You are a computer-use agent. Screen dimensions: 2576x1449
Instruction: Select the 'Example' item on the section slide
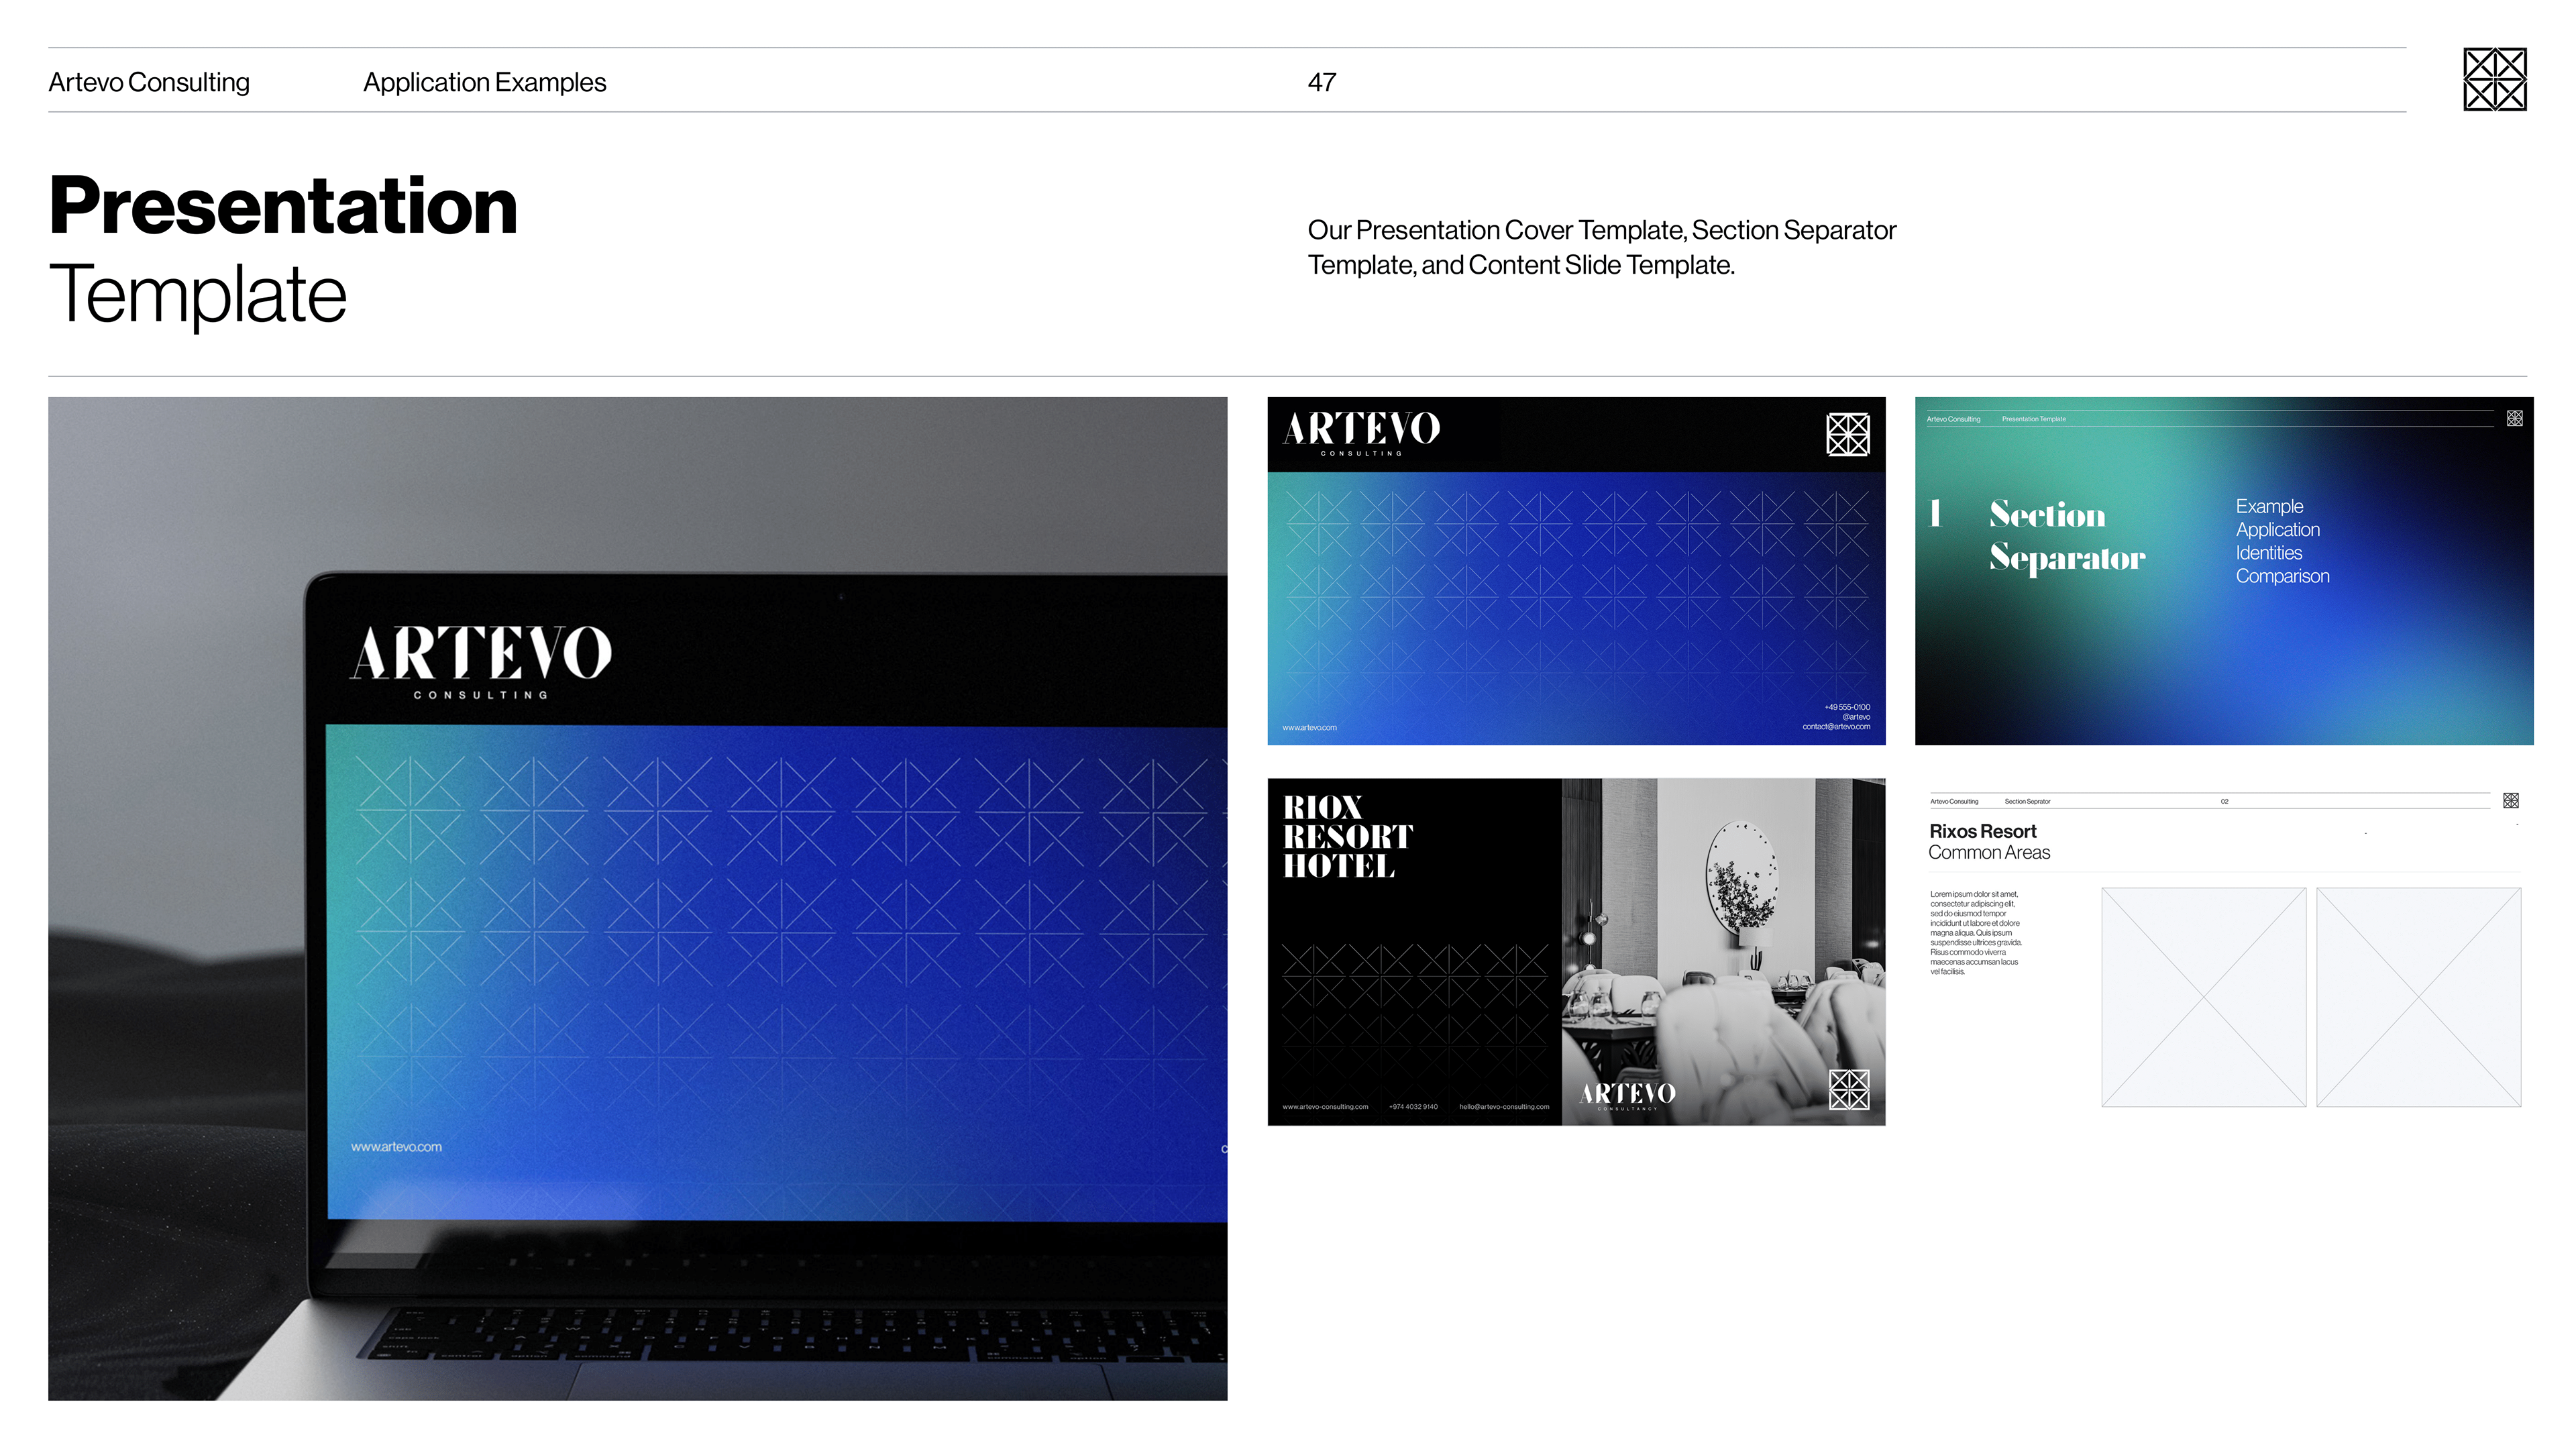click(2269, 506)
